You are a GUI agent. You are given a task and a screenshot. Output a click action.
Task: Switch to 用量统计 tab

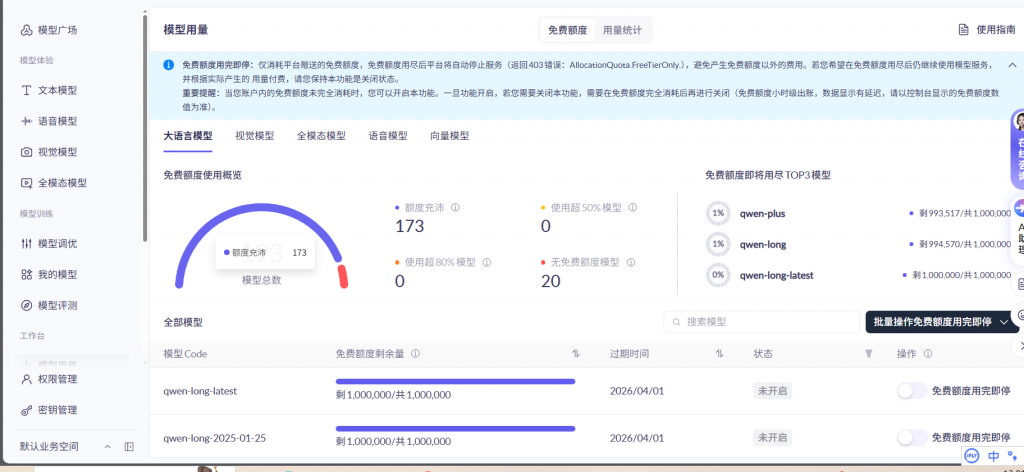[622, 30]
